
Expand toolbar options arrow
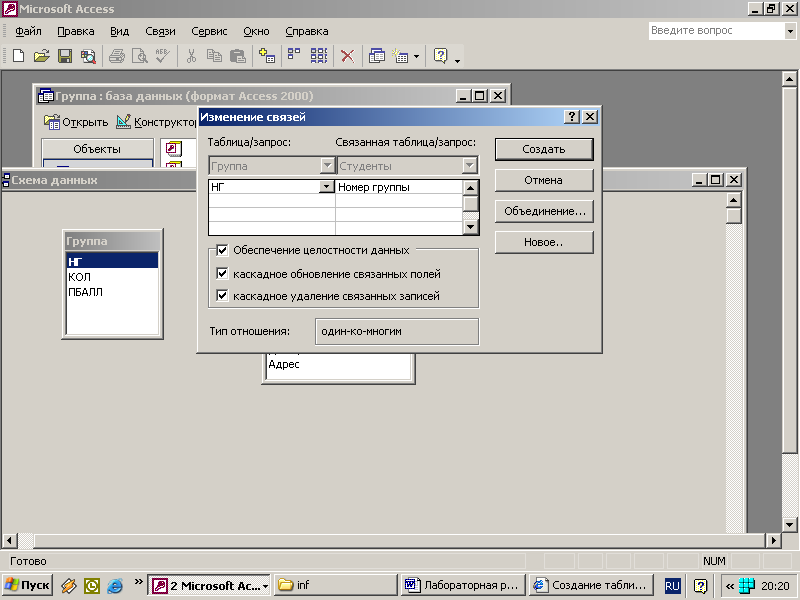click(457, 60)
